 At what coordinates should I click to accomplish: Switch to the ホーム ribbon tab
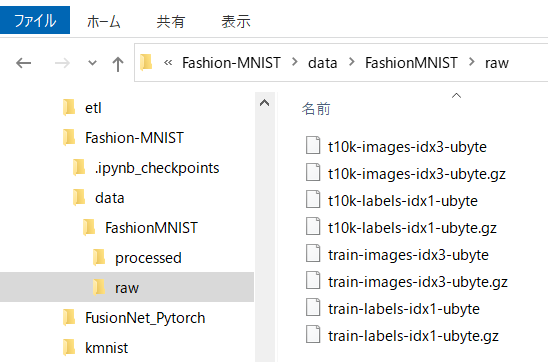coord(103,22)
